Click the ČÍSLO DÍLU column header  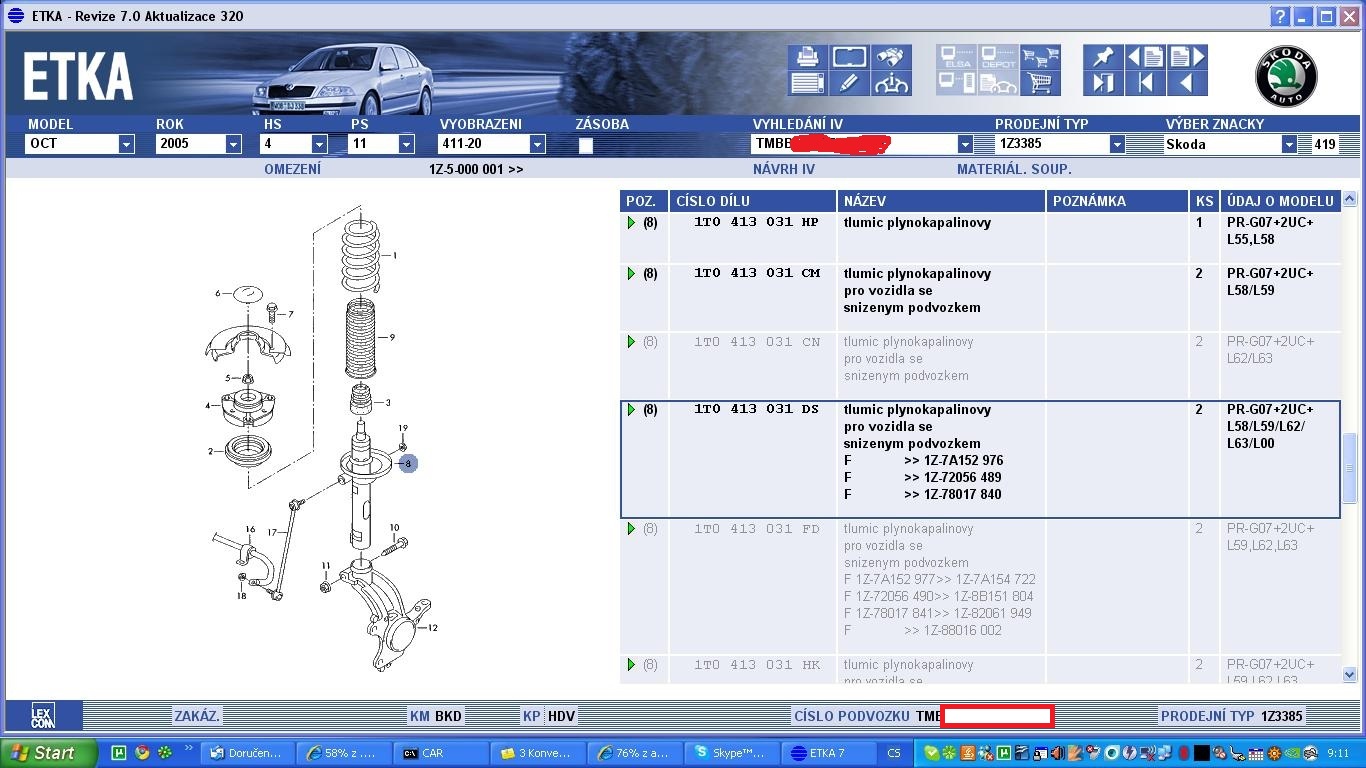pos(752,201)
